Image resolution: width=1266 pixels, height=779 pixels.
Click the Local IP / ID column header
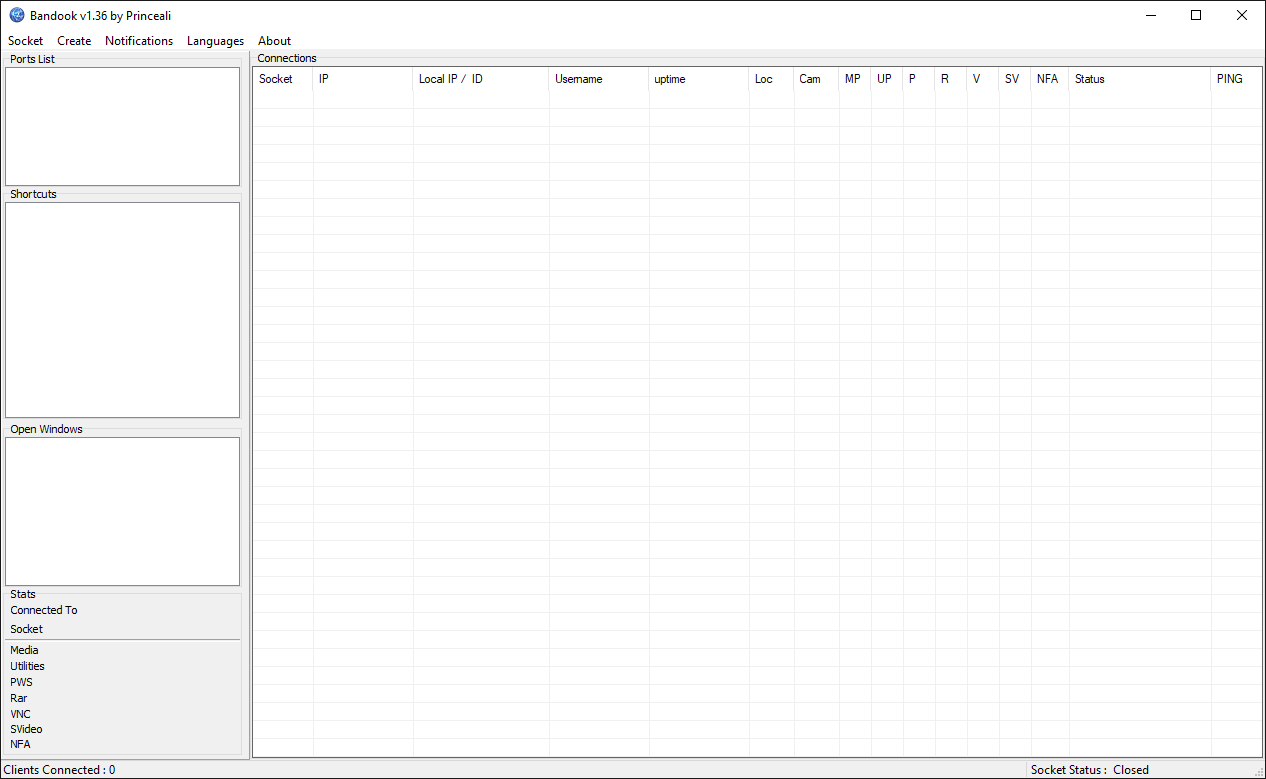point(480,79)
